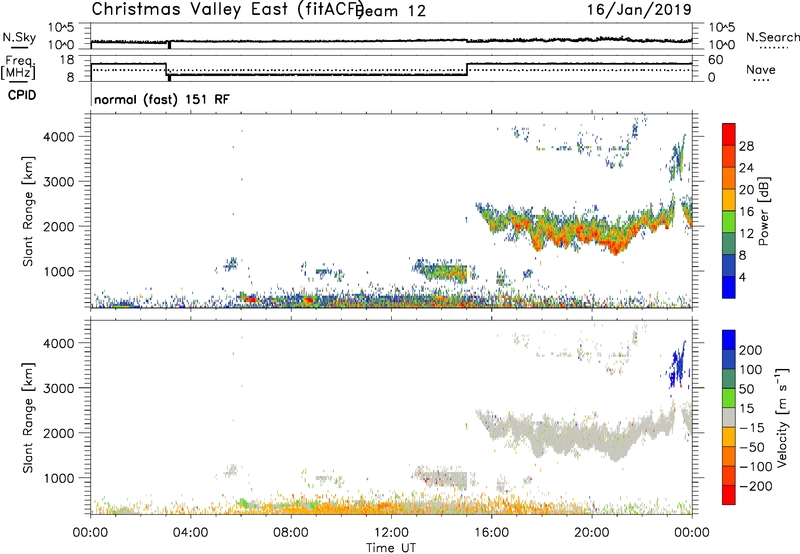Click the -200 tick on Velocity colorbar
The height and width of the screenshot is (554, 800).
[755, 486]
